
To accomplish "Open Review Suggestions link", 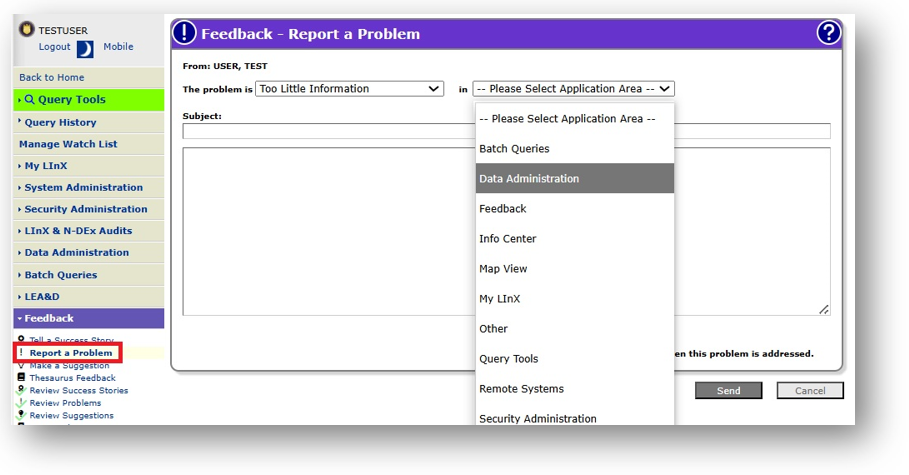I will (x=71, y=415).
